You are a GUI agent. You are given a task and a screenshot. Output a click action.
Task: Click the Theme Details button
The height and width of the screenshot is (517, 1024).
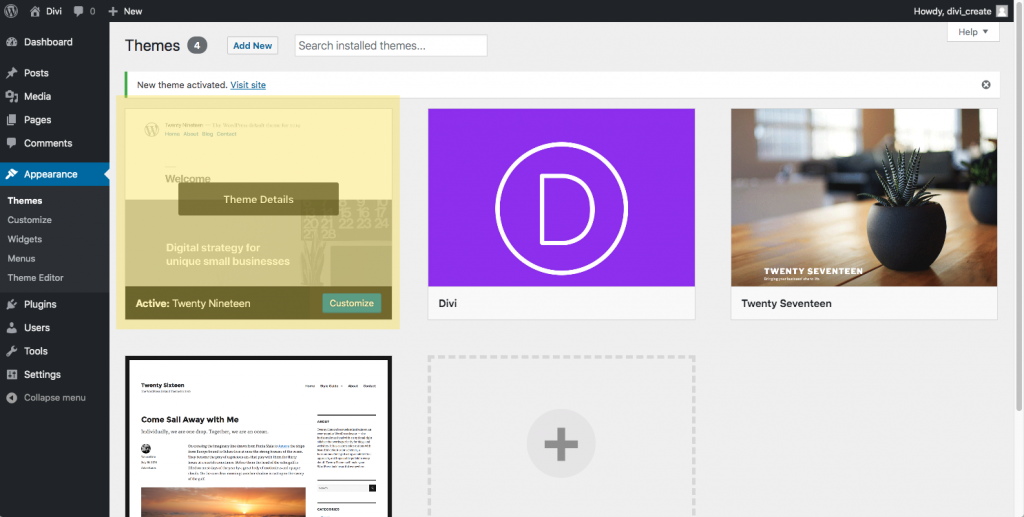point(259,199)
